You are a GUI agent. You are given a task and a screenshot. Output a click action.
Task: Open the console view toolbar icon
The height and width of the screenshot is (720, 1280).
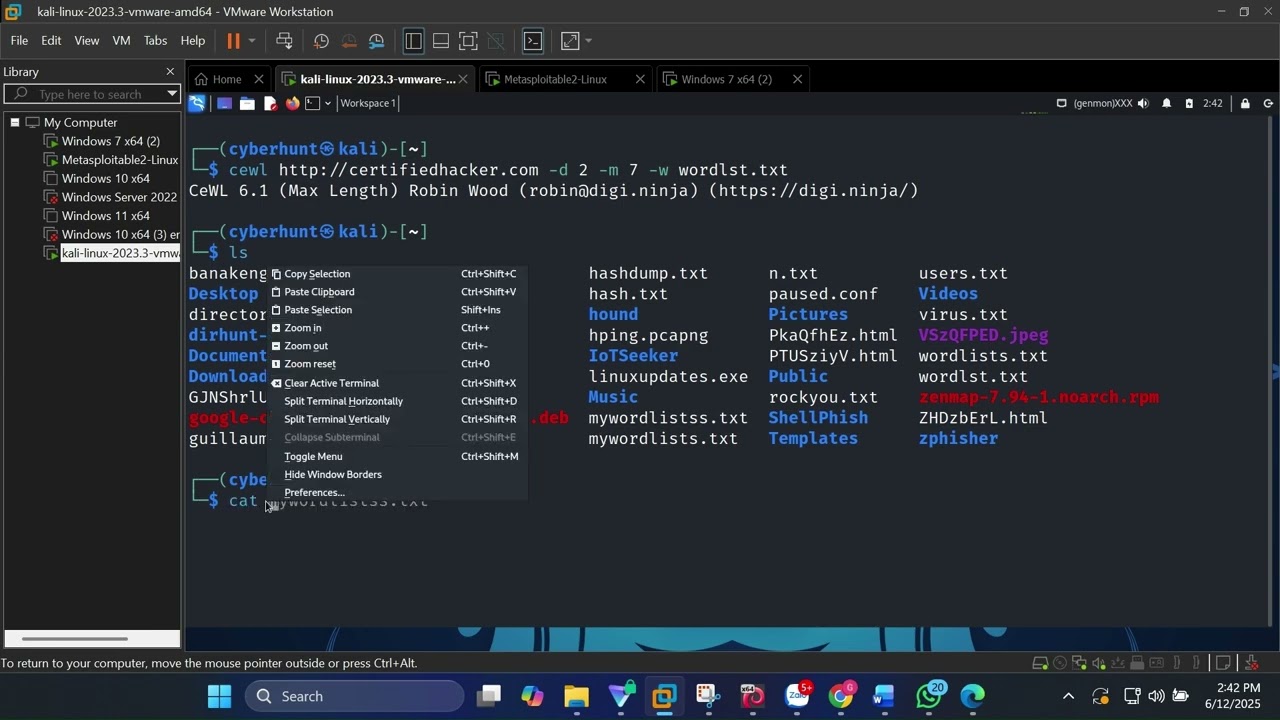pos(533,41)
